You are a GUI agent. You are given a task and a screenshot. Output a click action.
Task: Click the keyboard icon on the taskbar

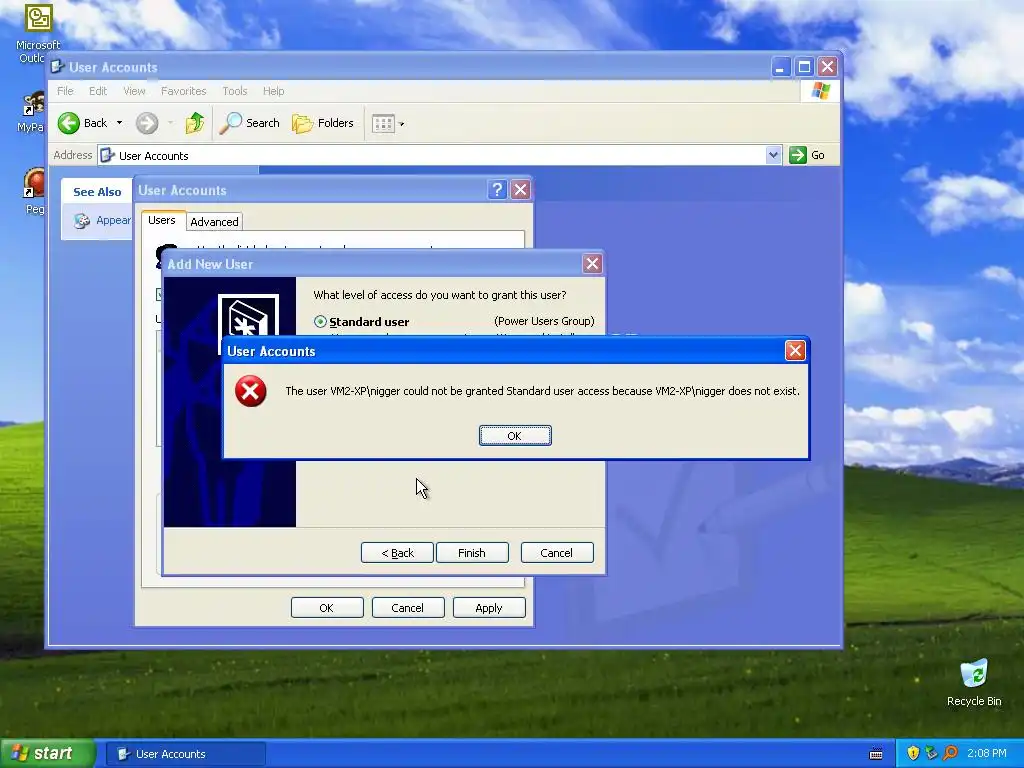[x=876, y=754]
